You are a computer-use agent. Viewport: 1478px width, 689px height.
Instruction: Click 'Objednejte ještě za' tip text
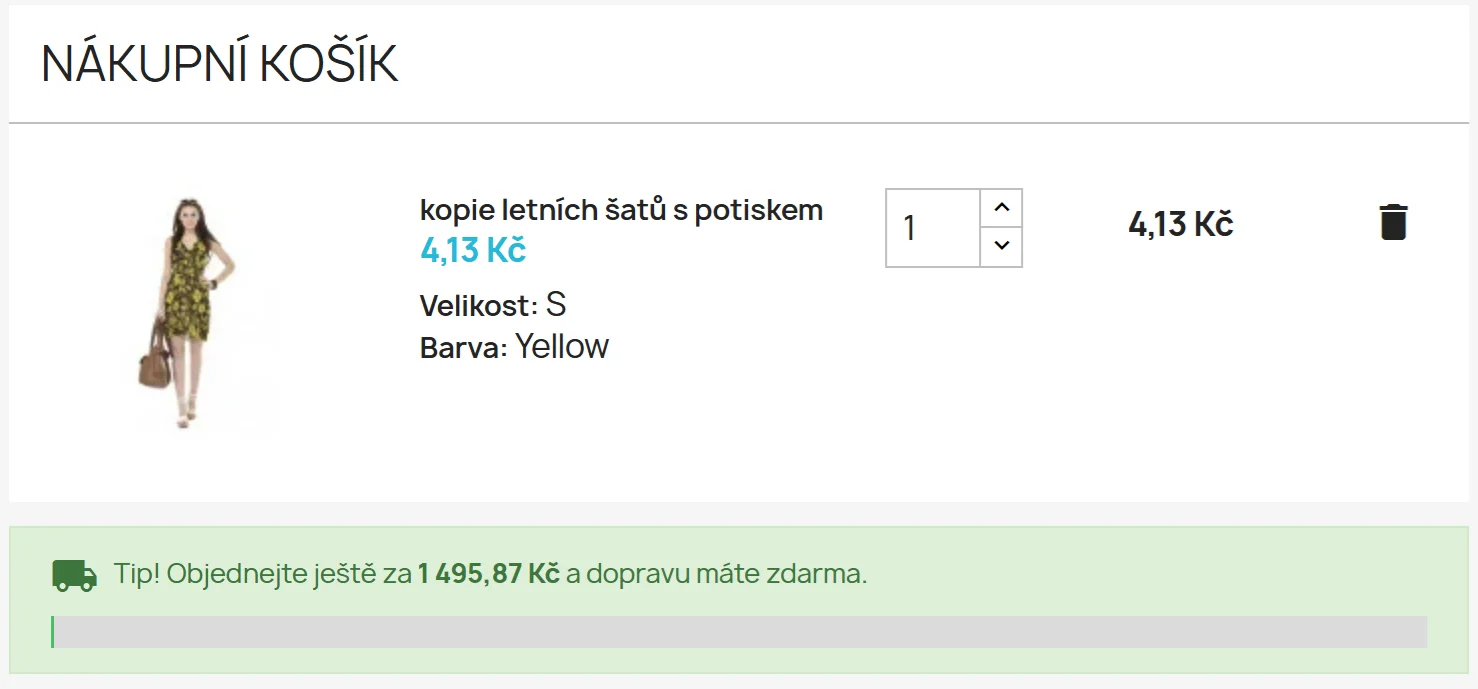tap(289, 574)
